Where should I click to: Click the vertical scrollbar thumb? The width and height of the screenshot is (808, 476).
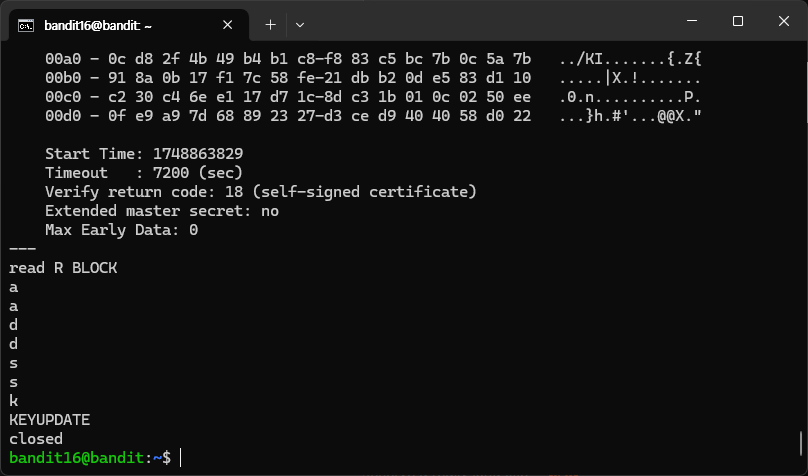[801, 444]
